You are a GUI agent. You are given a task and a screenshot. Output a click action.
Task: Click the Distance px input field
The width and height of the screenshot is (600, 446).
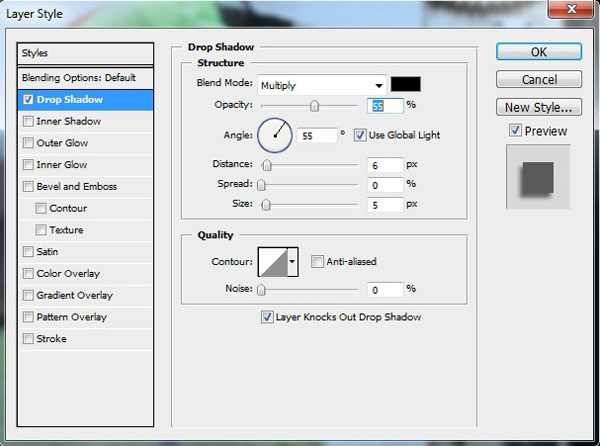click(385, 165)
